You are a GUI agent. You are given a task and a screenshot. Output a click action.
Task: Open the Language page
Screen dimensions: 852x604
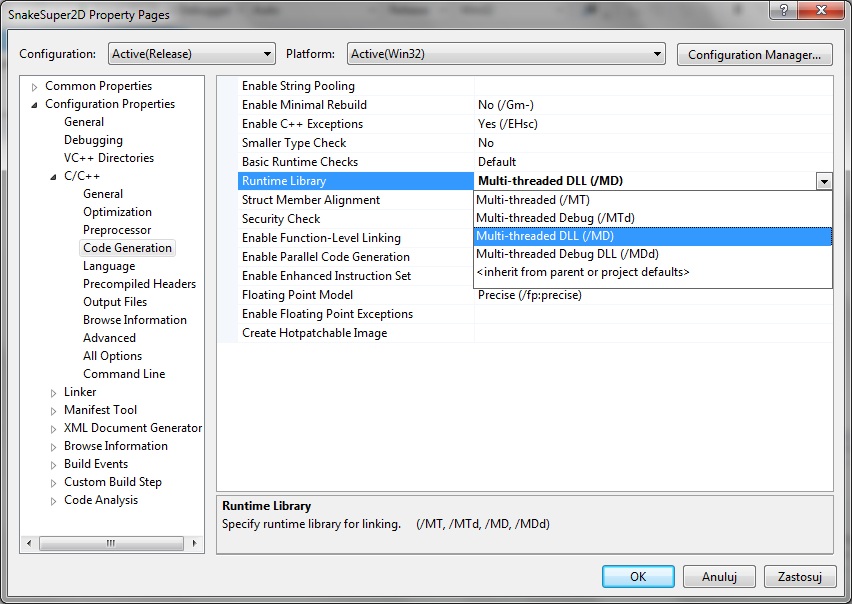pos(109,266)
